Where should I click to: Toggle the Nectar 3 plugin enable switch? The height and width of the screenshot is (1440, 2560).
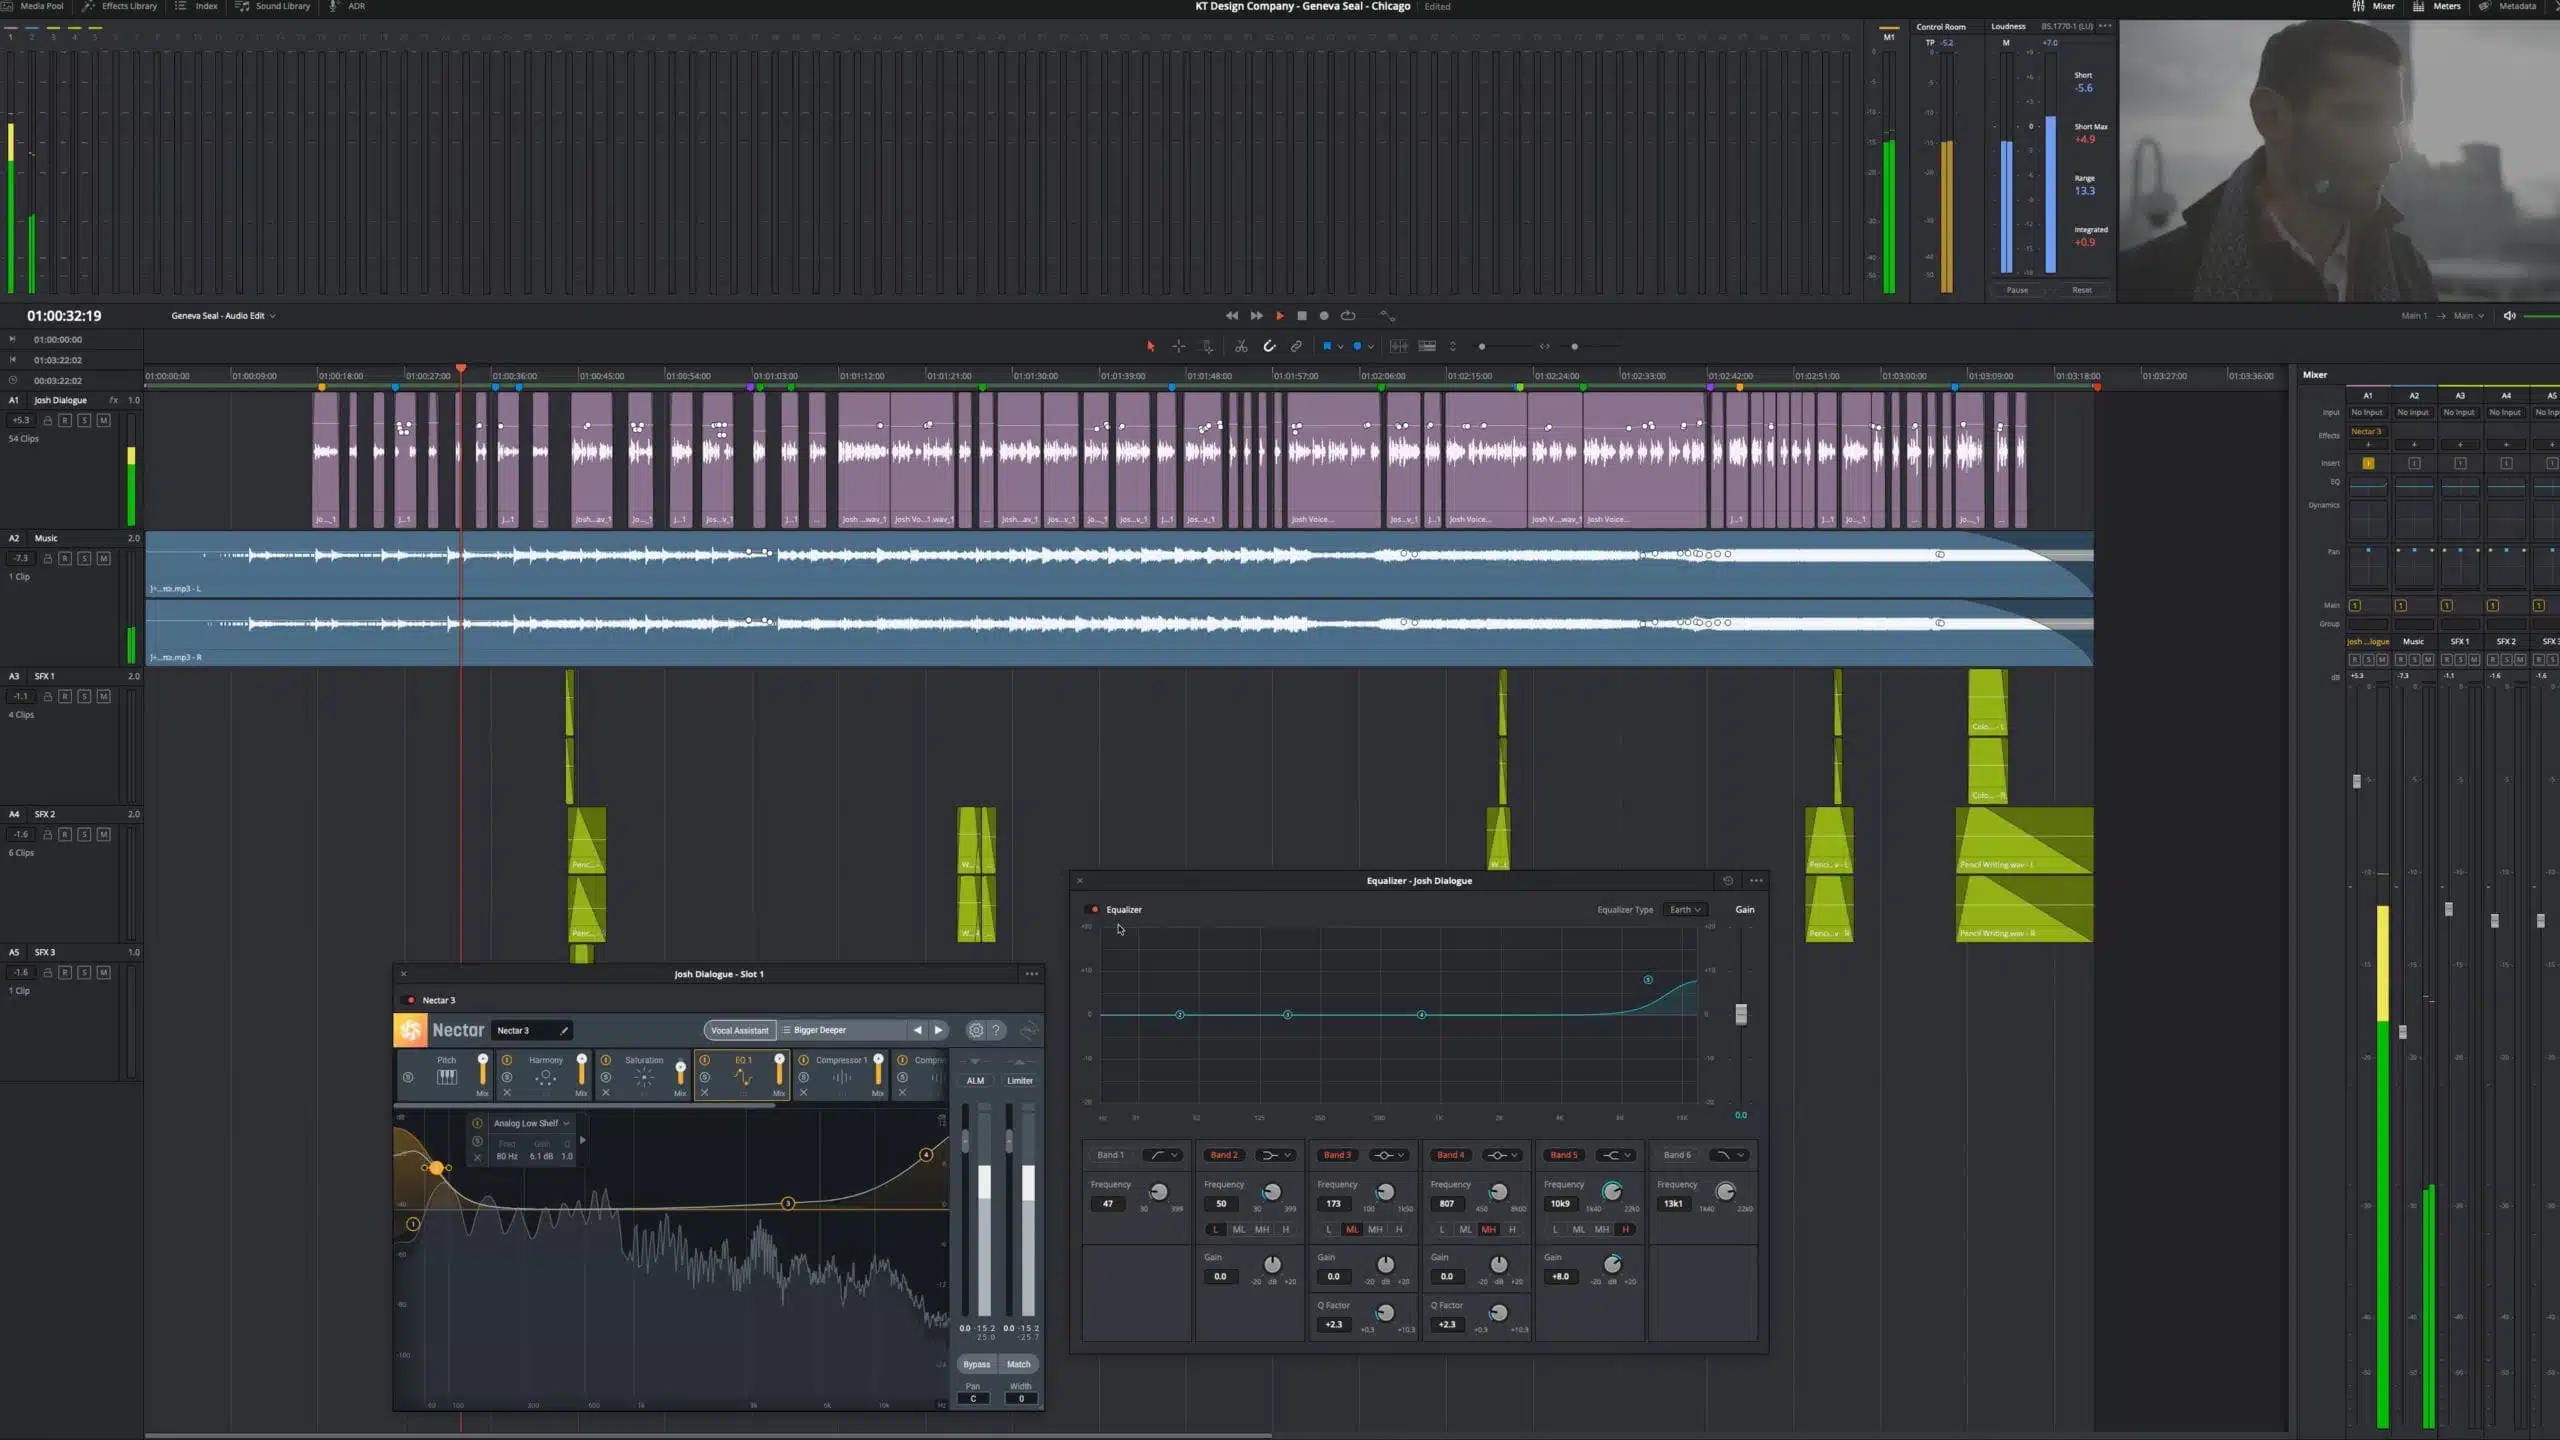click(x=409, y=1000)
